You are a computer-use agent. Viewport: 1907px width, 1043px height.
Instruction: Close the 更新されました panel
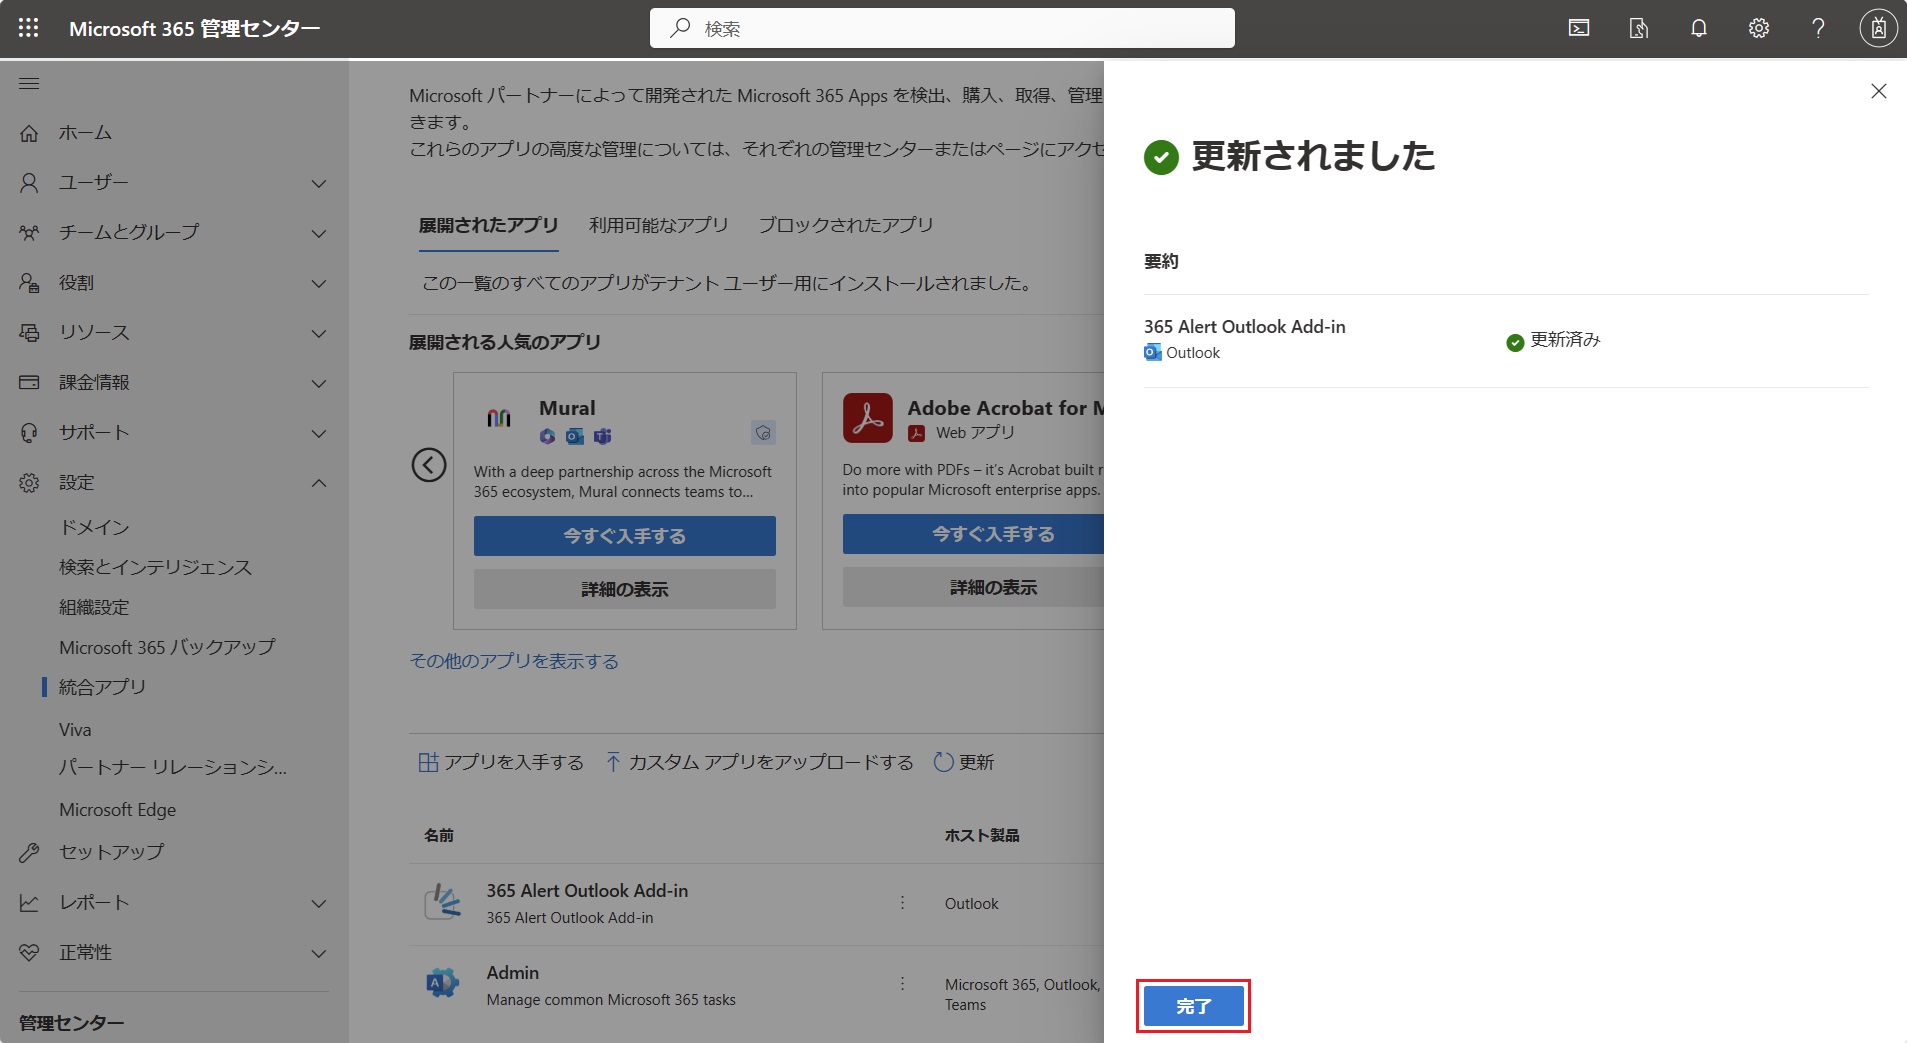(x=1878, y=91)
